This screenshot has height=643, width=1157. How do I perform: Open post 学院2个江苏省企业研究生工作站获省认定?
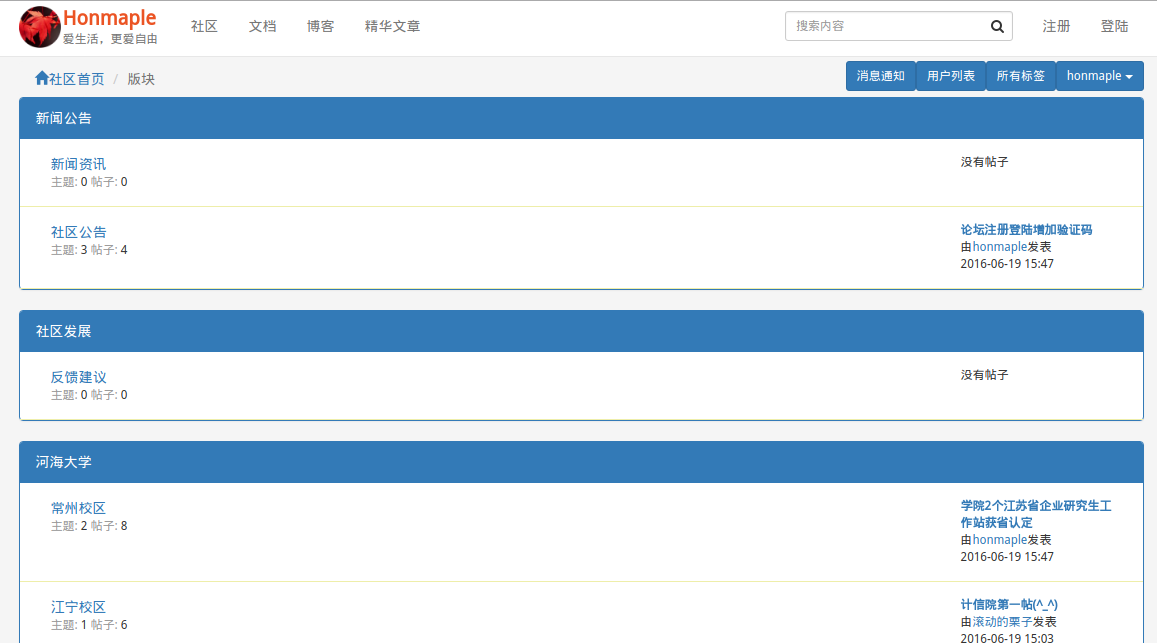(x=1035, y=514)
